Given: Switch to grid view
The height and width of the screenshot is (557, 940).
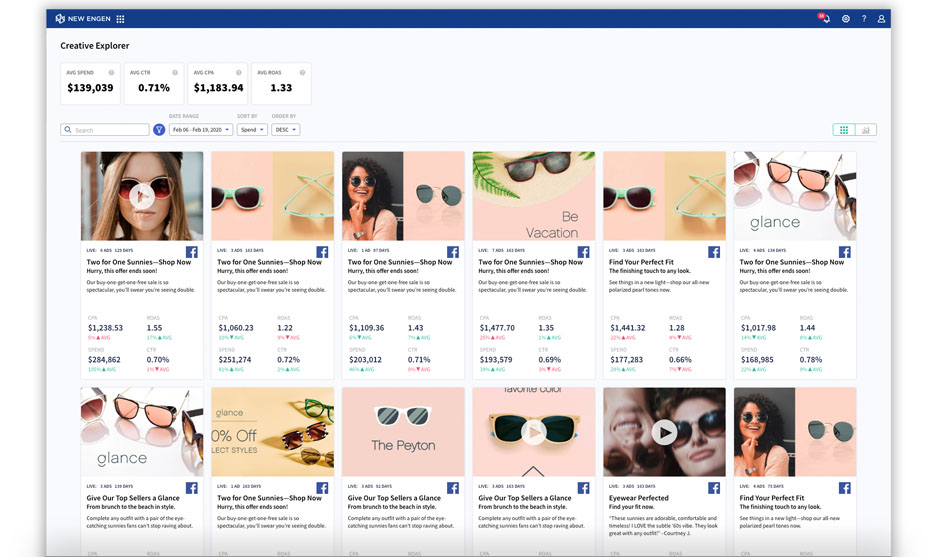Looking at the screenshot, I should (843, 130).
